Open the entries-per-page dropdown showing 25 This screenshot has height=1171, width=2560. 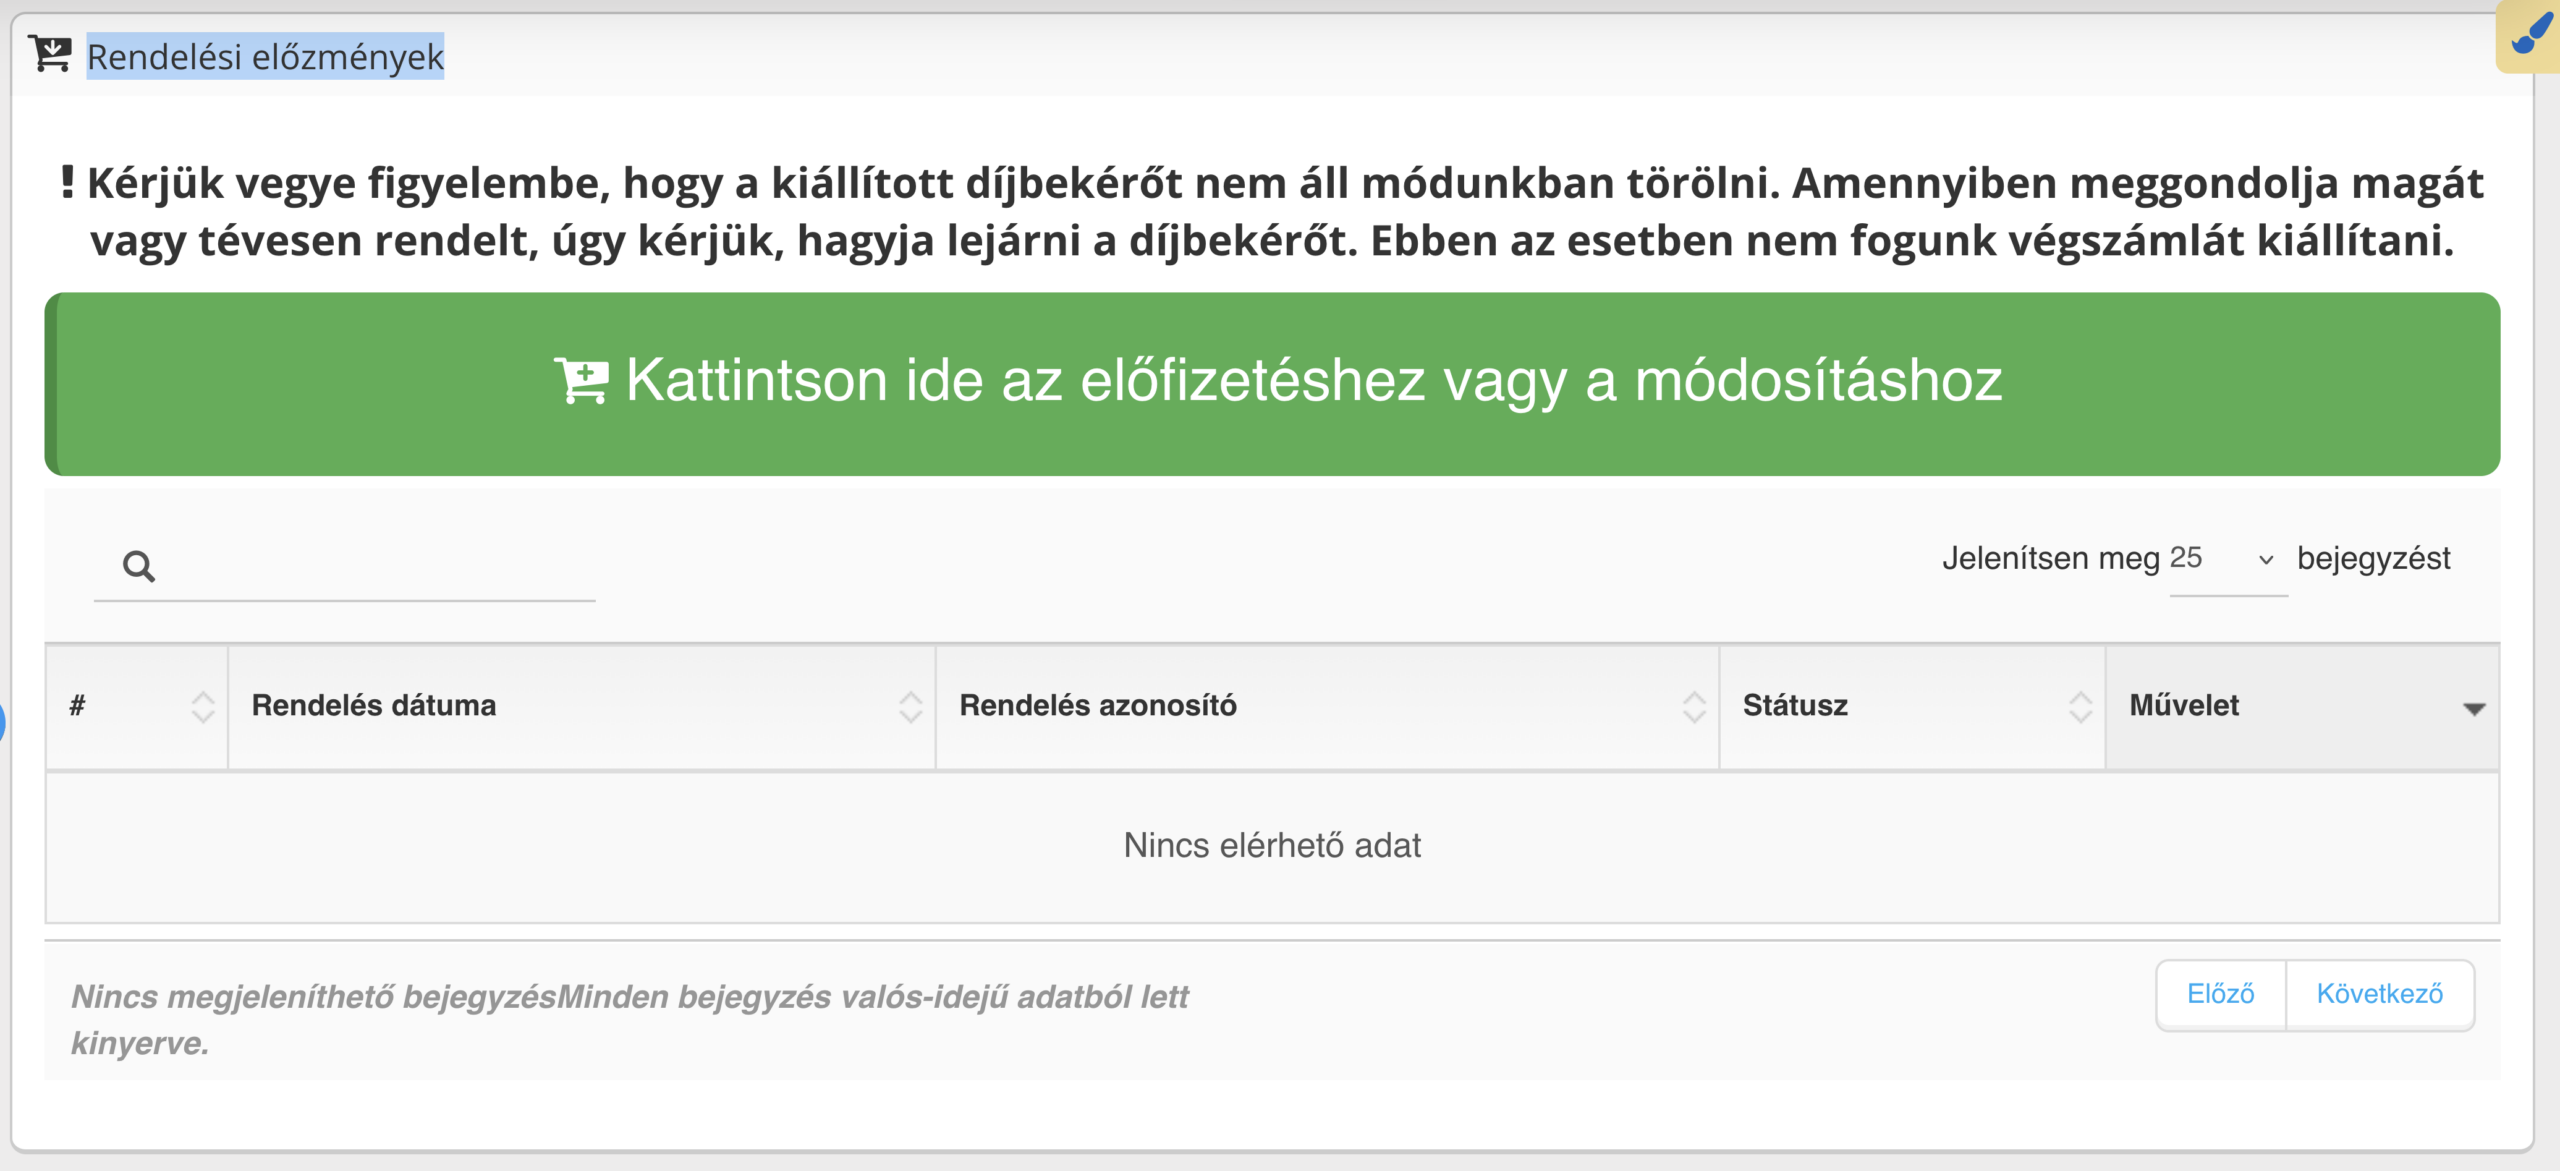[2227, 560]
